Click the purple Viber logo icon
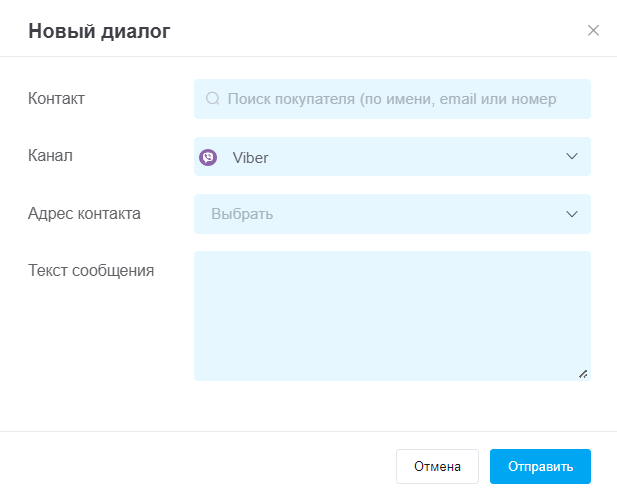This screenshot has height=495, width=617. (208, 157)
